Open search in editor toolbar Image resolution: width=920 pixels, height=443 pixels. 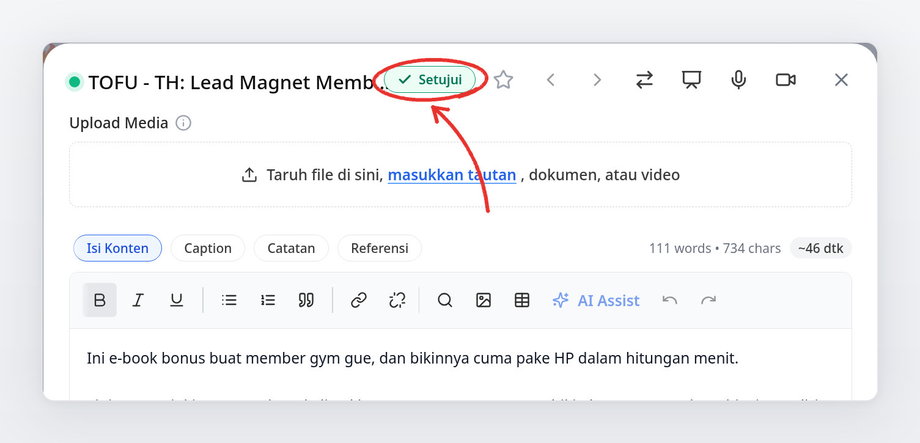[445, 300]
